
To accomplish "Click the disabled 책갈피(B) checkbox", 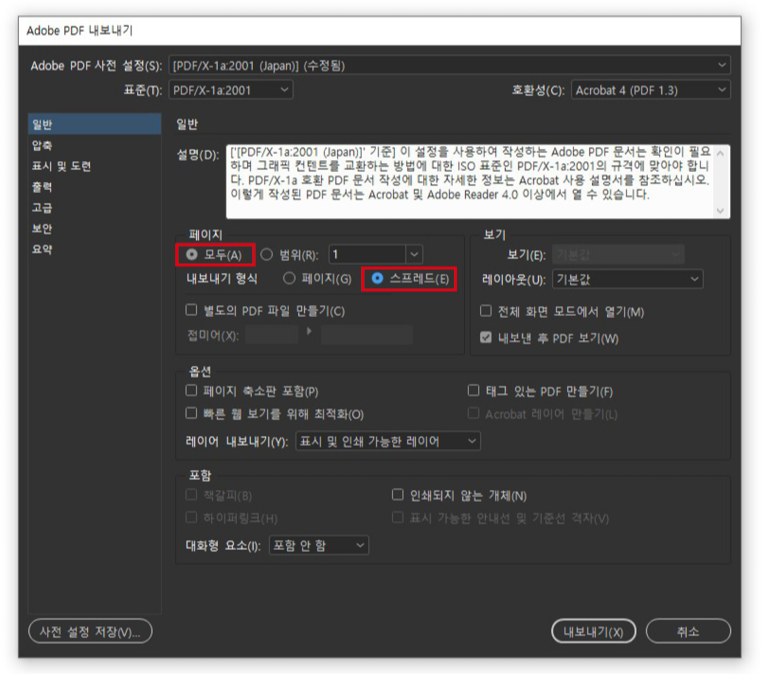I will tap(191, 495).
